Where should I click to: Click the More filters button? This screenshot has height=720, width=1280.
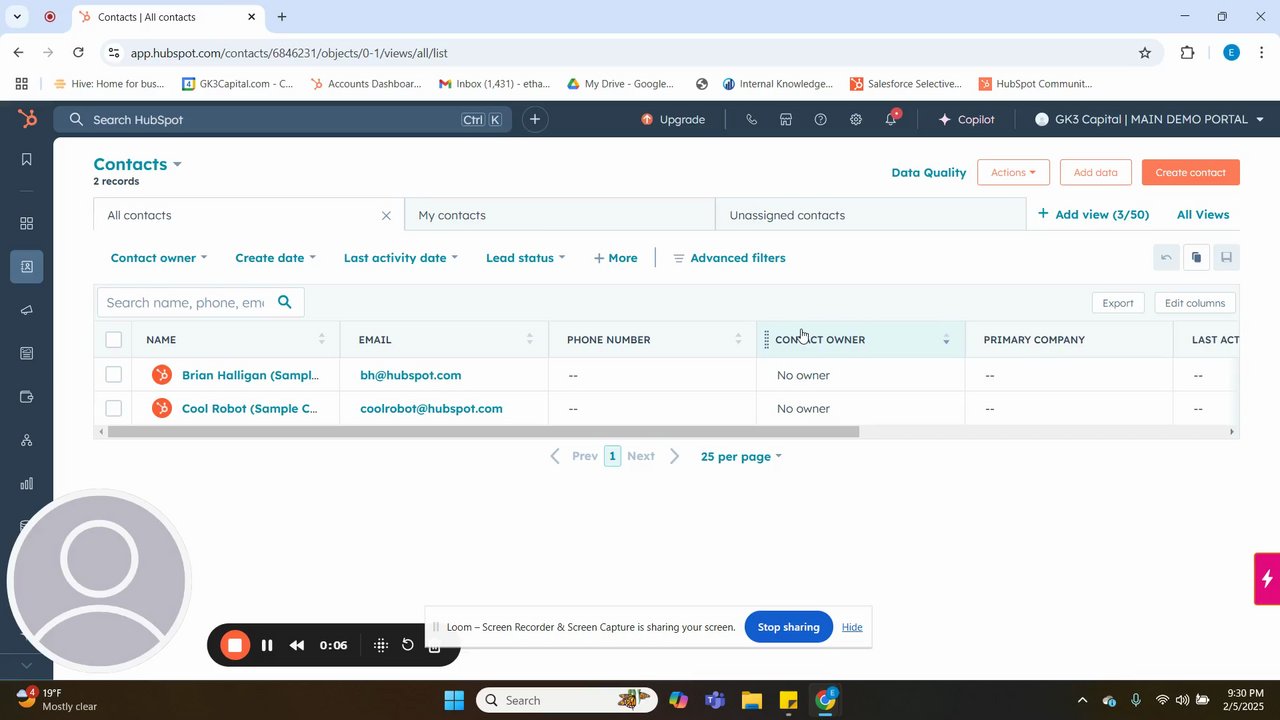pyautogui.click(x=615, y=258)
